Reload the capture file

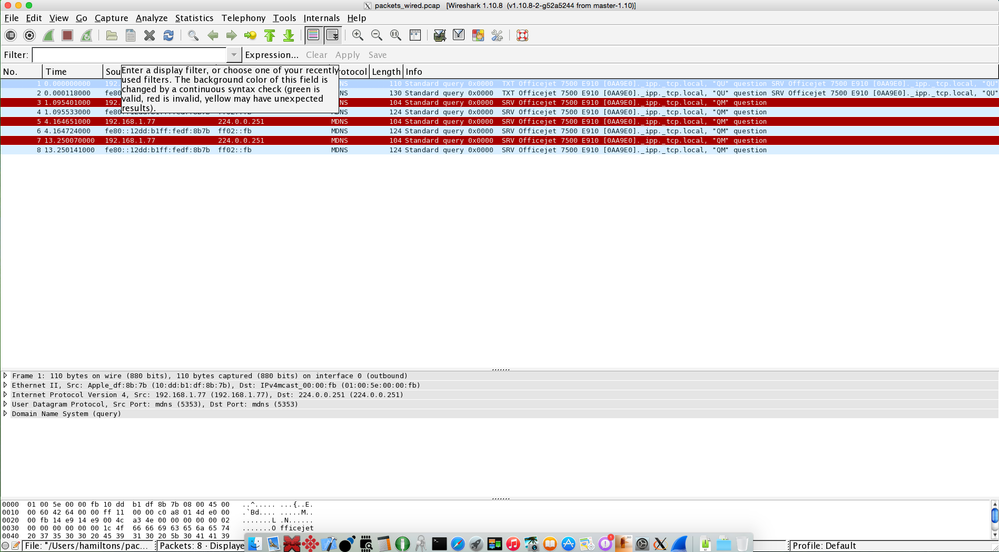[168, 36]
